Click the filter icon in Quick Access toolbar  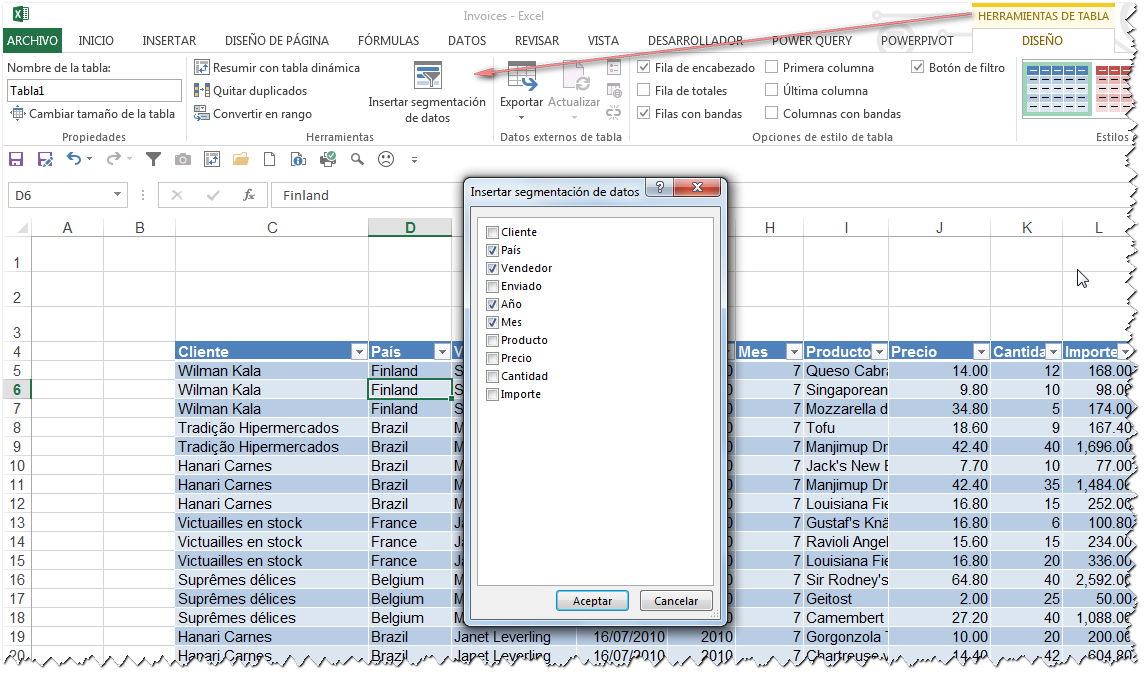tap(152, 159)
